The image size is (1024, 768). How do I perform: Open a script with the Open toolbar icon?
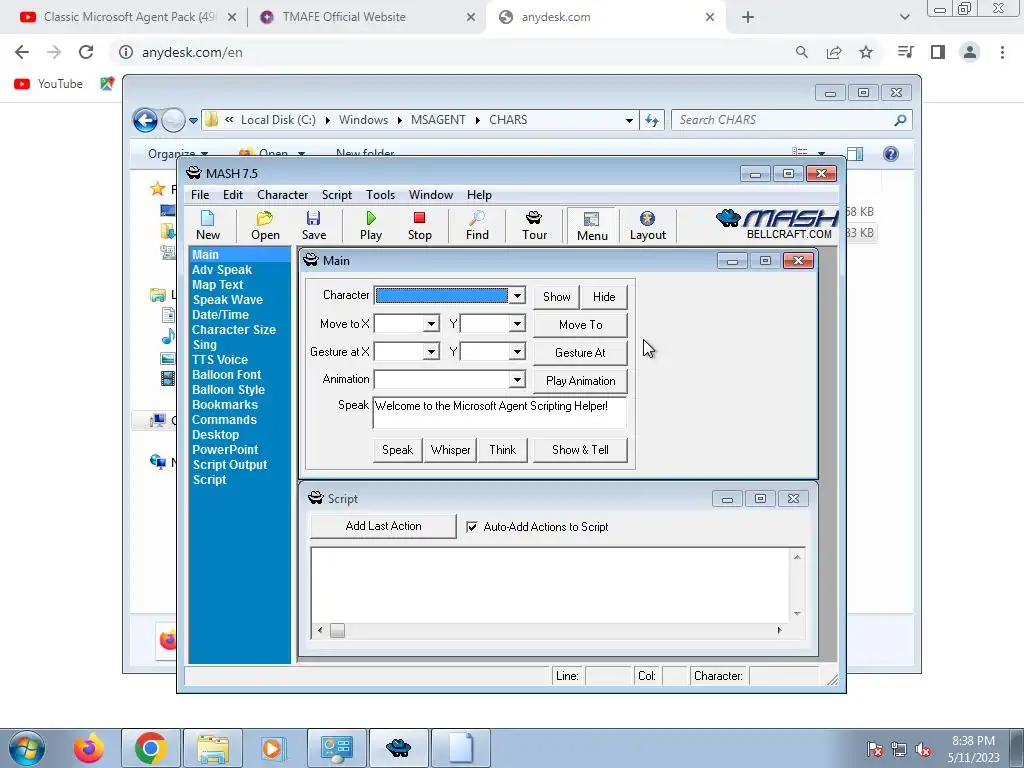[265, 225]
